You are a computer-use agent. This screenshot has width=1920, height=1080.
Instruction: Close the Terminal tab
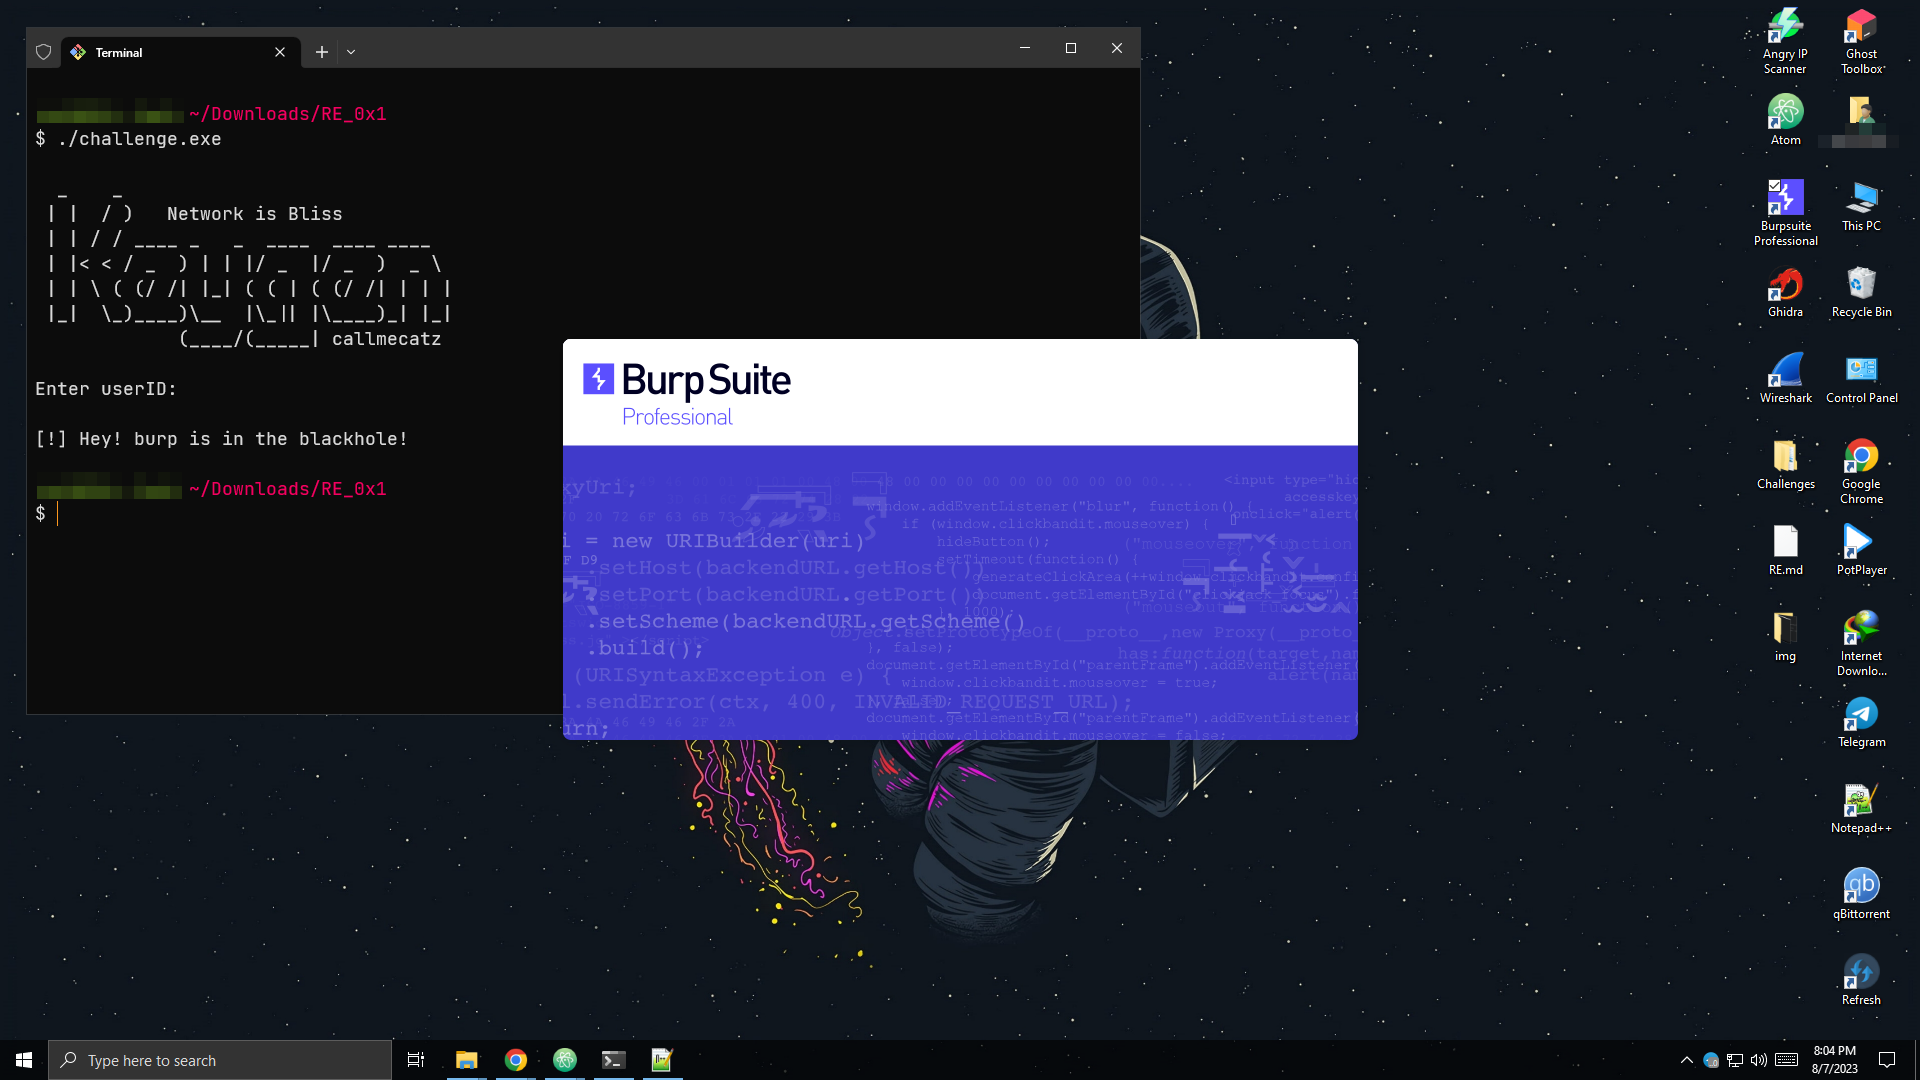tap(280, 52)
